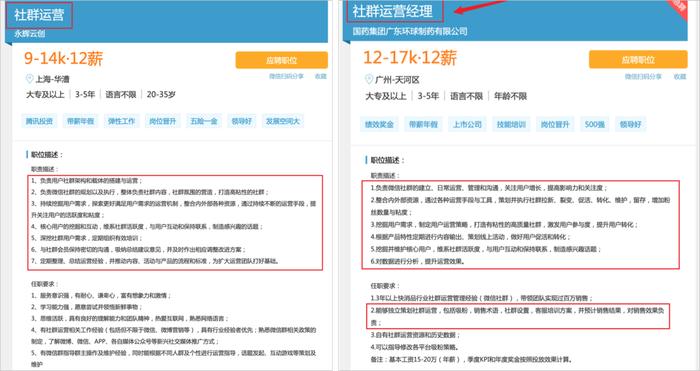Select the 弹性工作 benefit tag

point(121,121)
